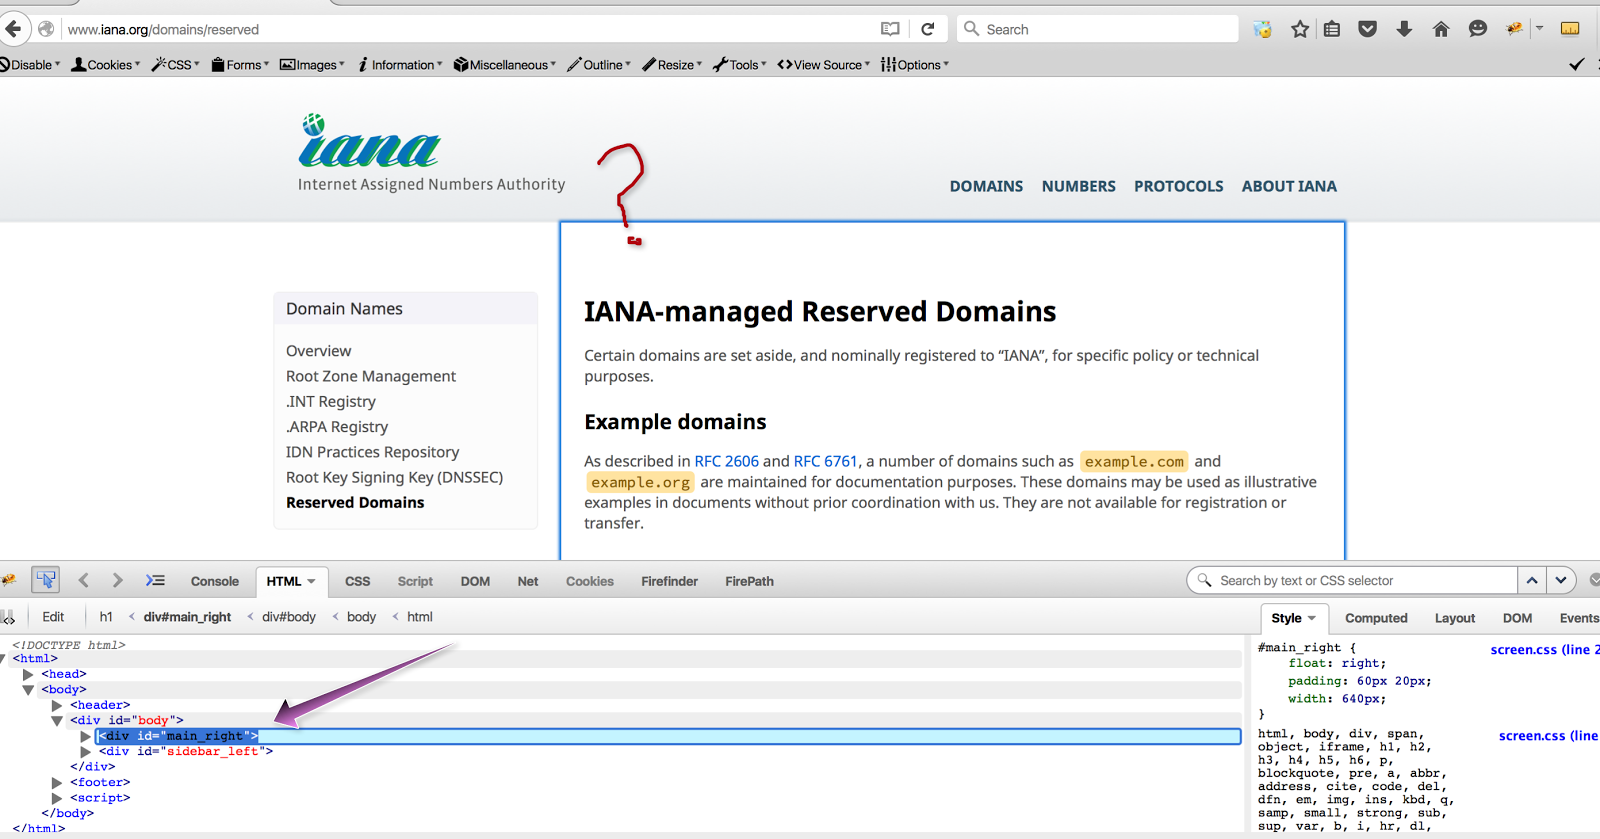The height and width of the screenshot is (839, 1600).
Task: Open the Images dropdown menu
Action: pyautogui.click(x=312, y=65)
